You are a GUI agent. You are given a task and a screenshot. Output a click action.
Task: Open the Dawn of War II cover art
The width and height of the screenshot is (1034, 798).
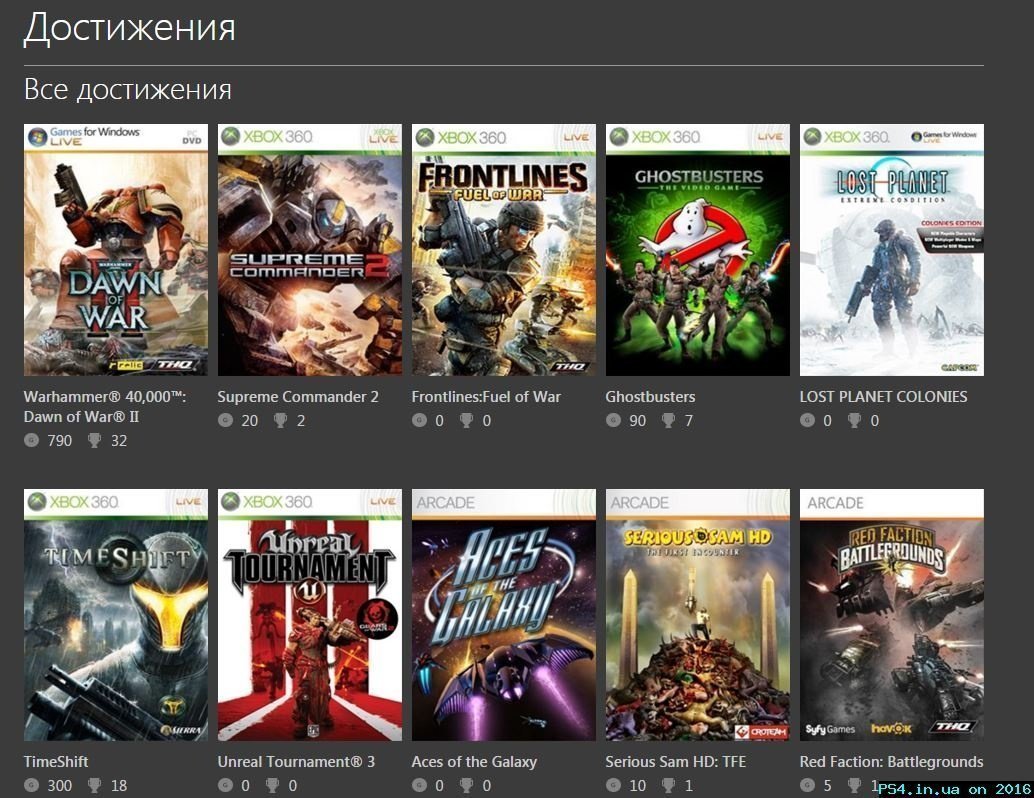click(115, 250)
